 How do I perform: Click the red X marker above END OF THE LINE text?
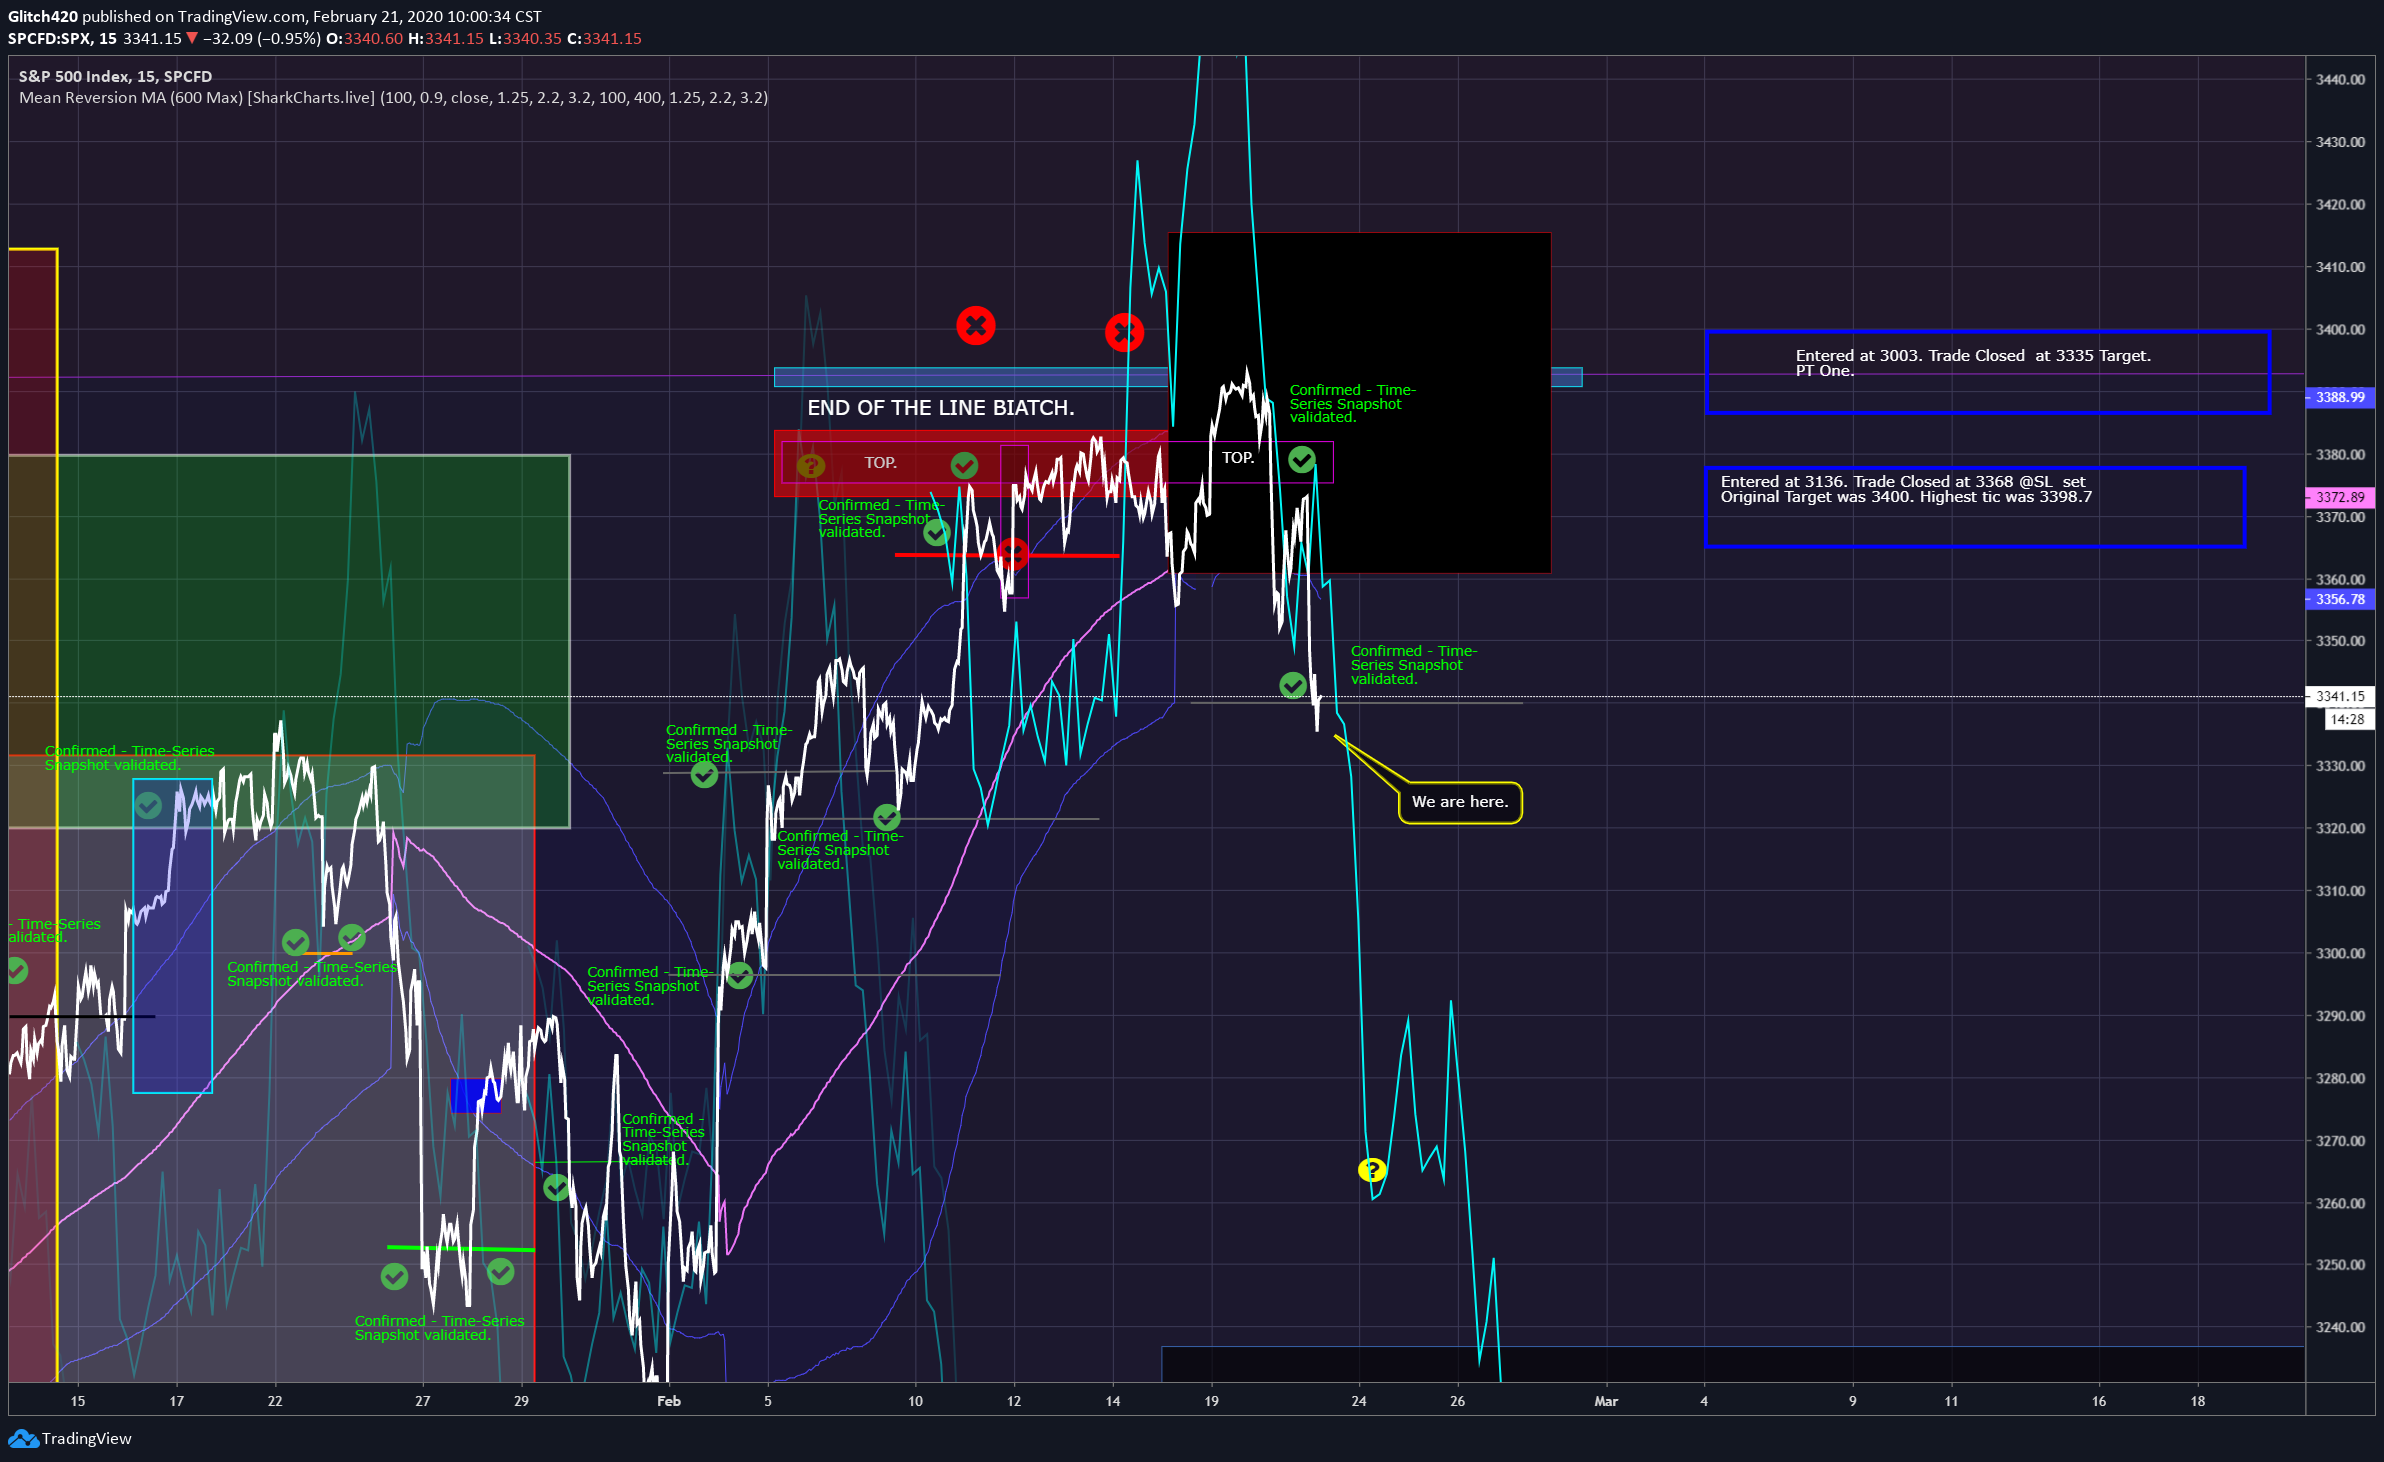pyautogui.click(x=975, y=326)
